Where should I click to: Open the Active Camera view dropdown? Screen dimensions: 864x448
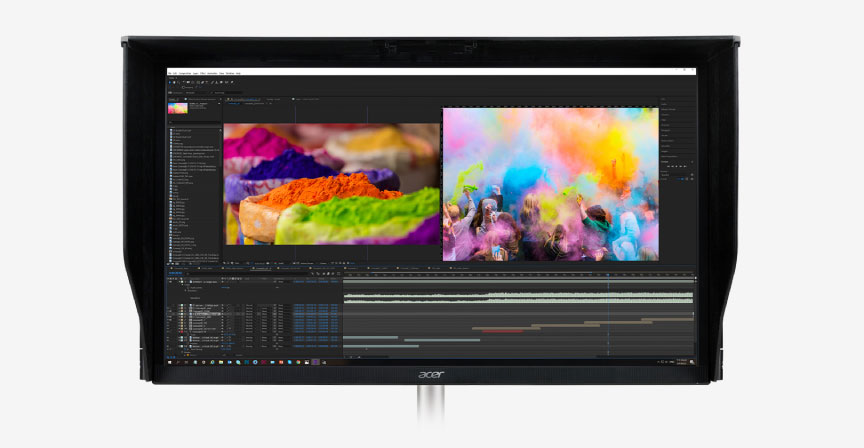(307, 263)
